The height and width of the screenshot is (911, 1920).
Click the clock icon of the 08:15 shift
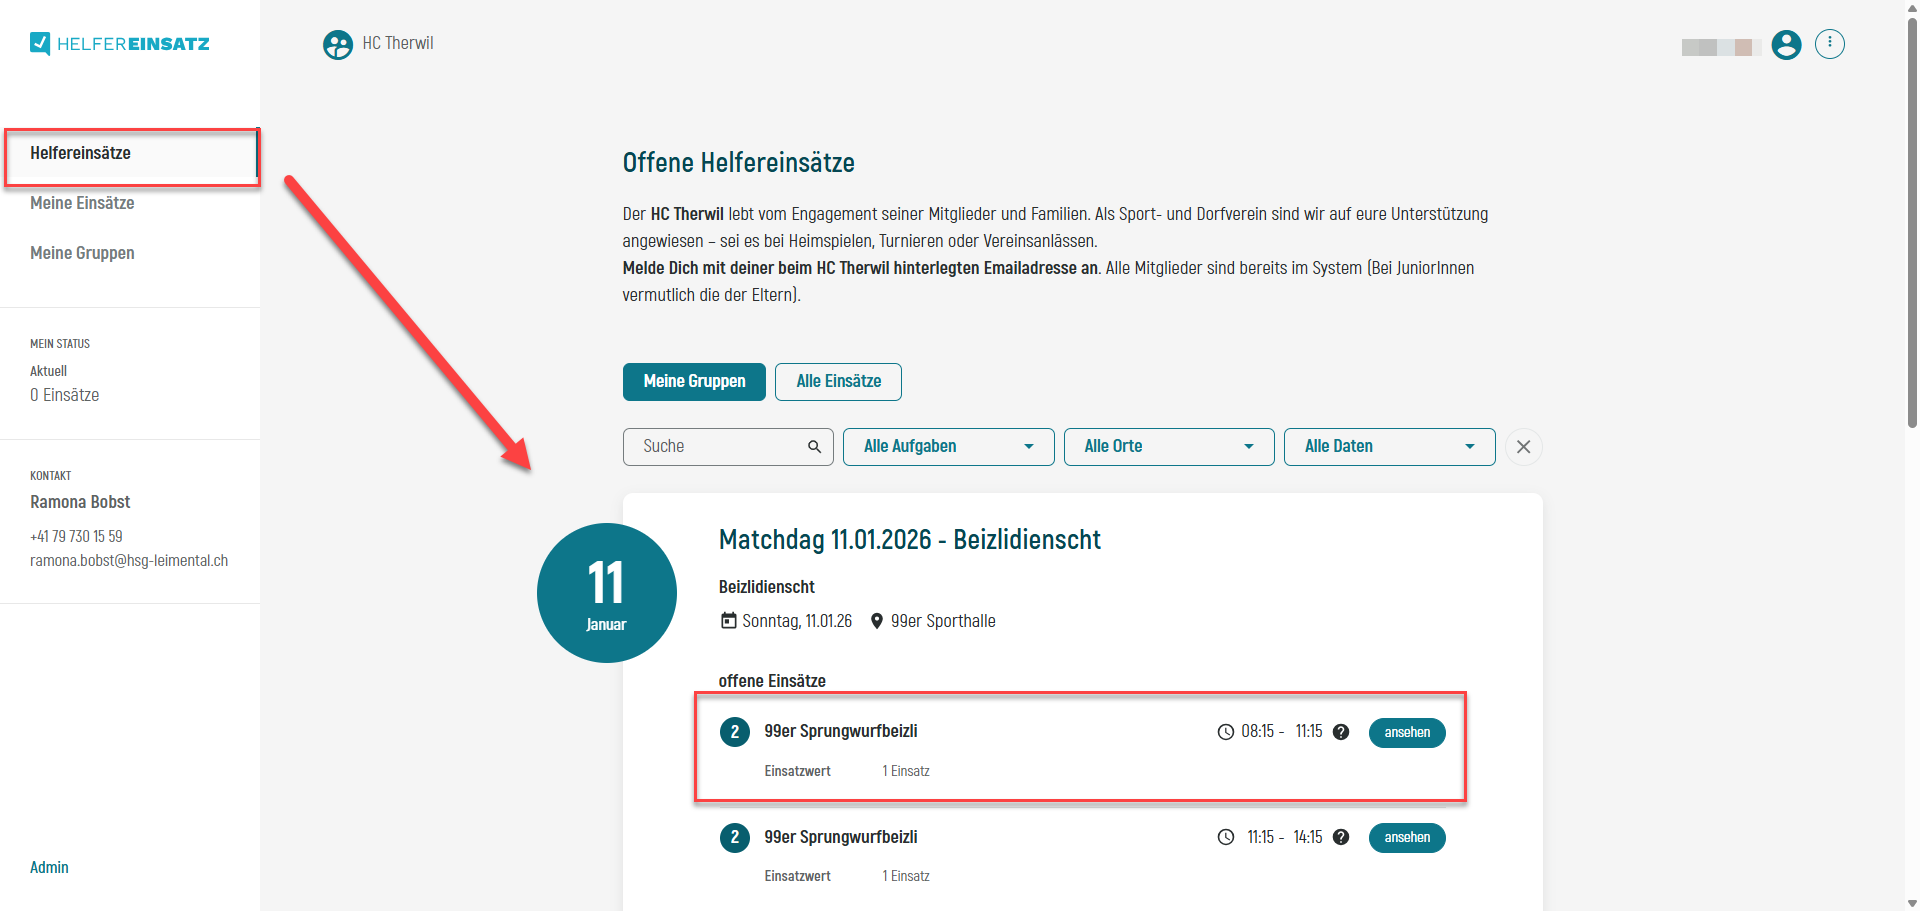point(1226,731)
